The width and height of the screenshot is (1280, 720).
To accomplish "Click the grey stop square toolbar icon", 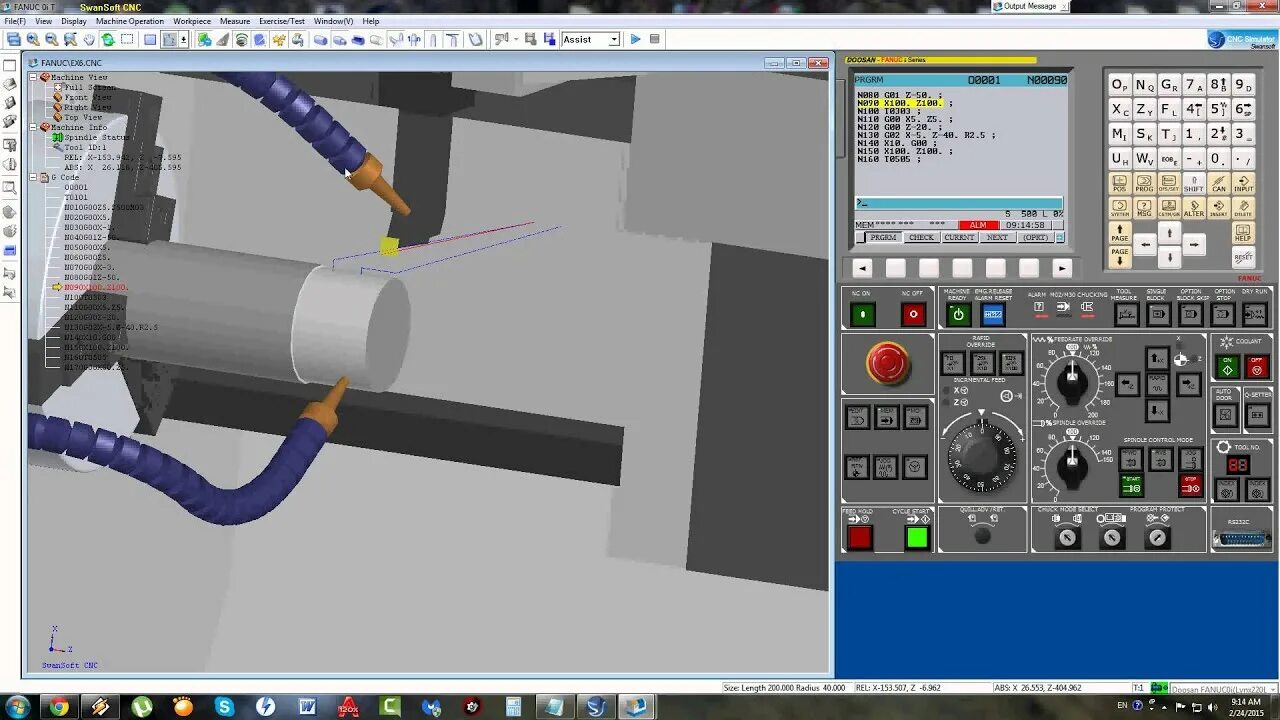I will pos(655,39).
